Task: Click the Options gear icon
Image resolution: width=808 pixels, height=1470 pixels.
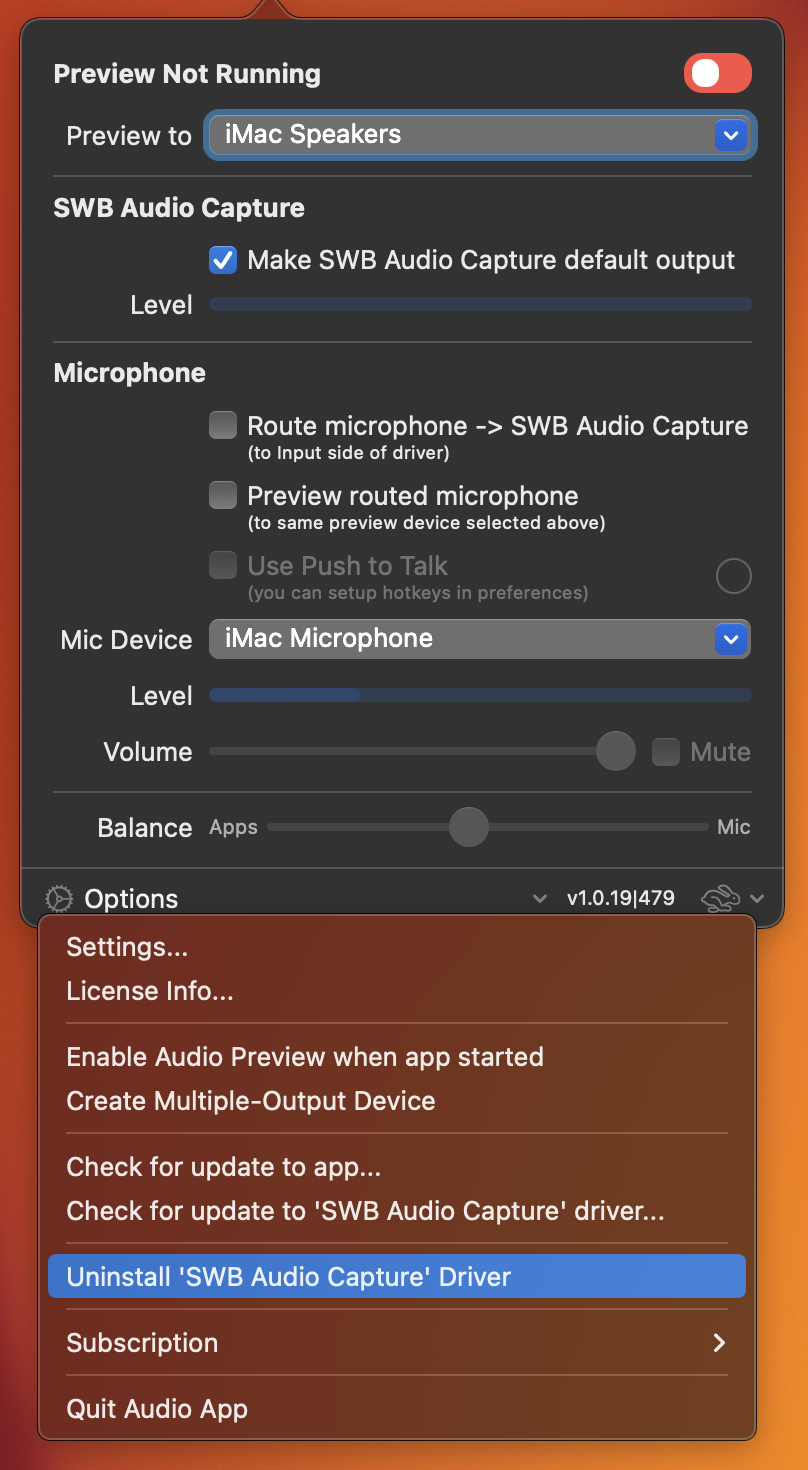Action: pyautogui.click(x=60, y=899)
